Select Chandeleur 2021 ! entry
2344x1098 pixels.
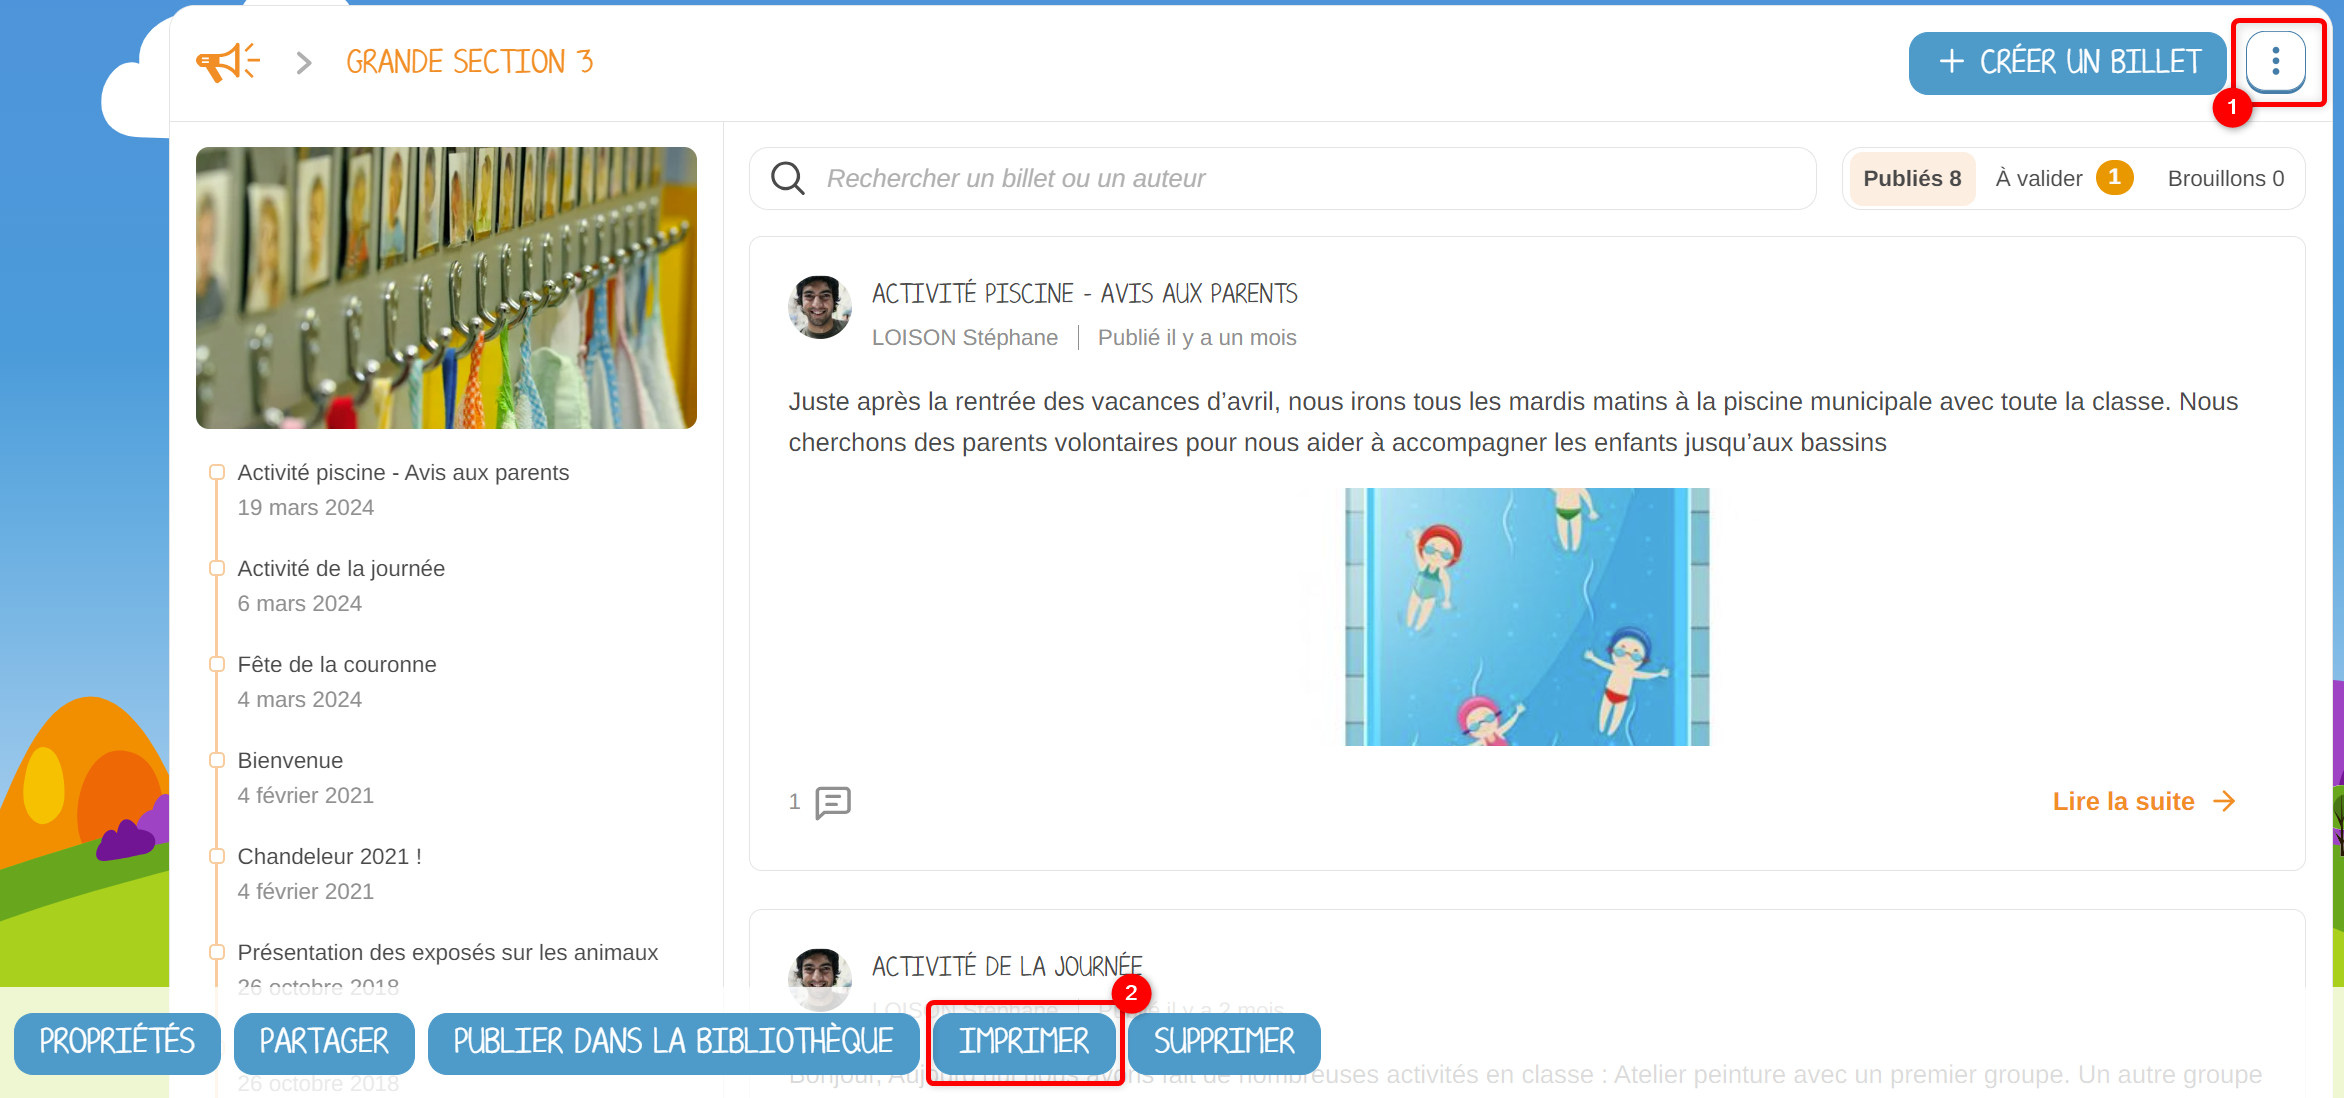click(x=329, y=857)
